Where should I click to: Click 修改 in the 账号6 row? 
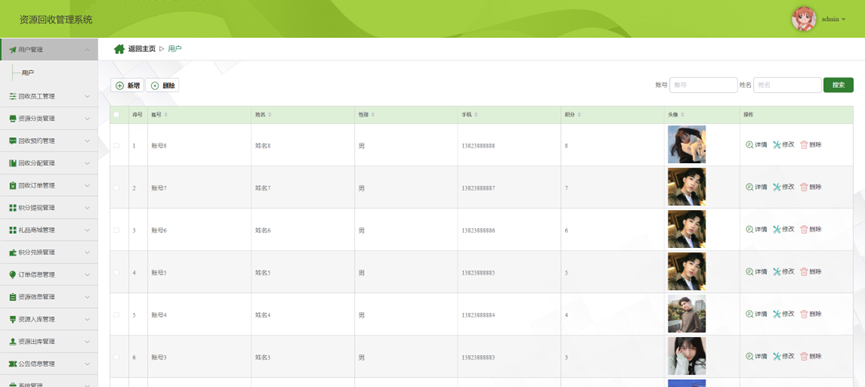[788, 229]
